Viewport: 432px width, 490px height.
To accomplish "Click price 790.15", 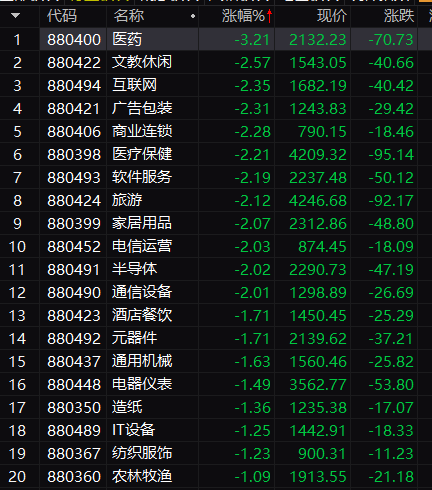I will pos(322,132).
